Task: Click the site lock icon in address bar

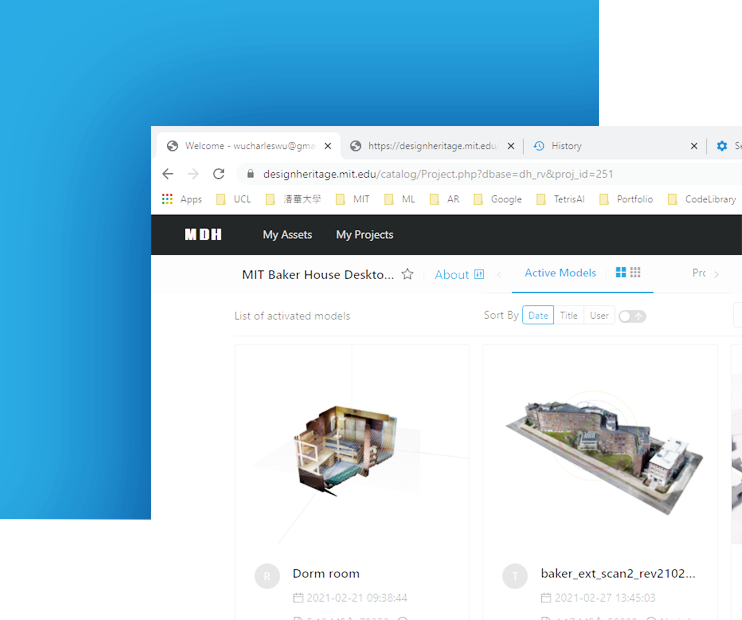Action: point(251,173)
